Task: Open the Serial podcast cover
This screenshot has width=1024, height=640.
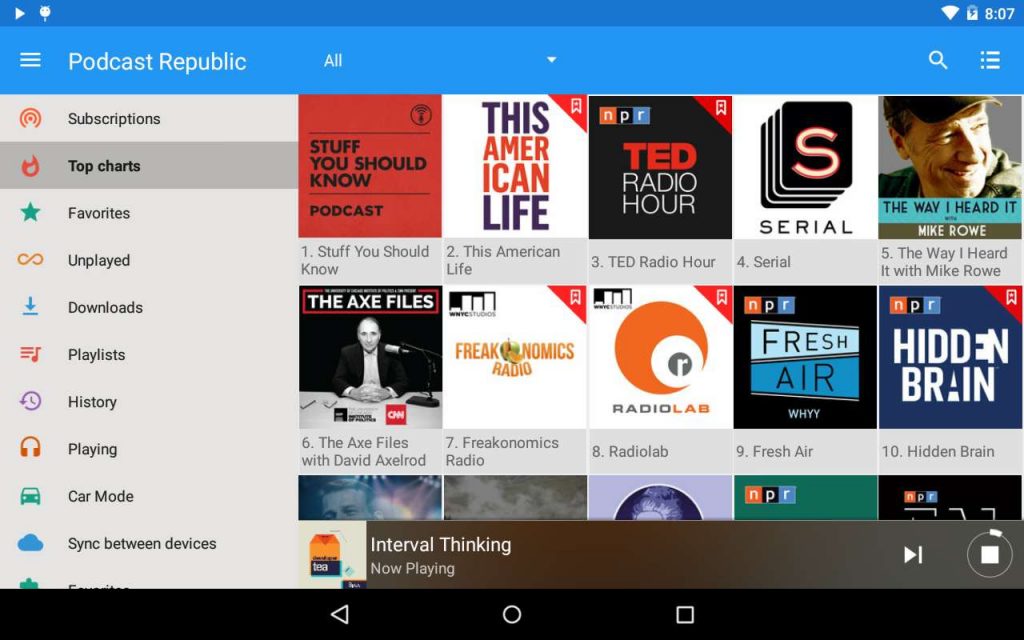Action: [x=805, y=167]
